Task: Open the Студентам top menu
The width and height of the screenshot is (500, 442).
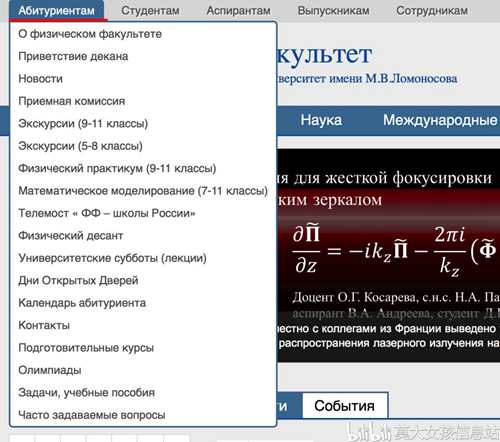Action: pyautogui.click(x=150, y=11)
